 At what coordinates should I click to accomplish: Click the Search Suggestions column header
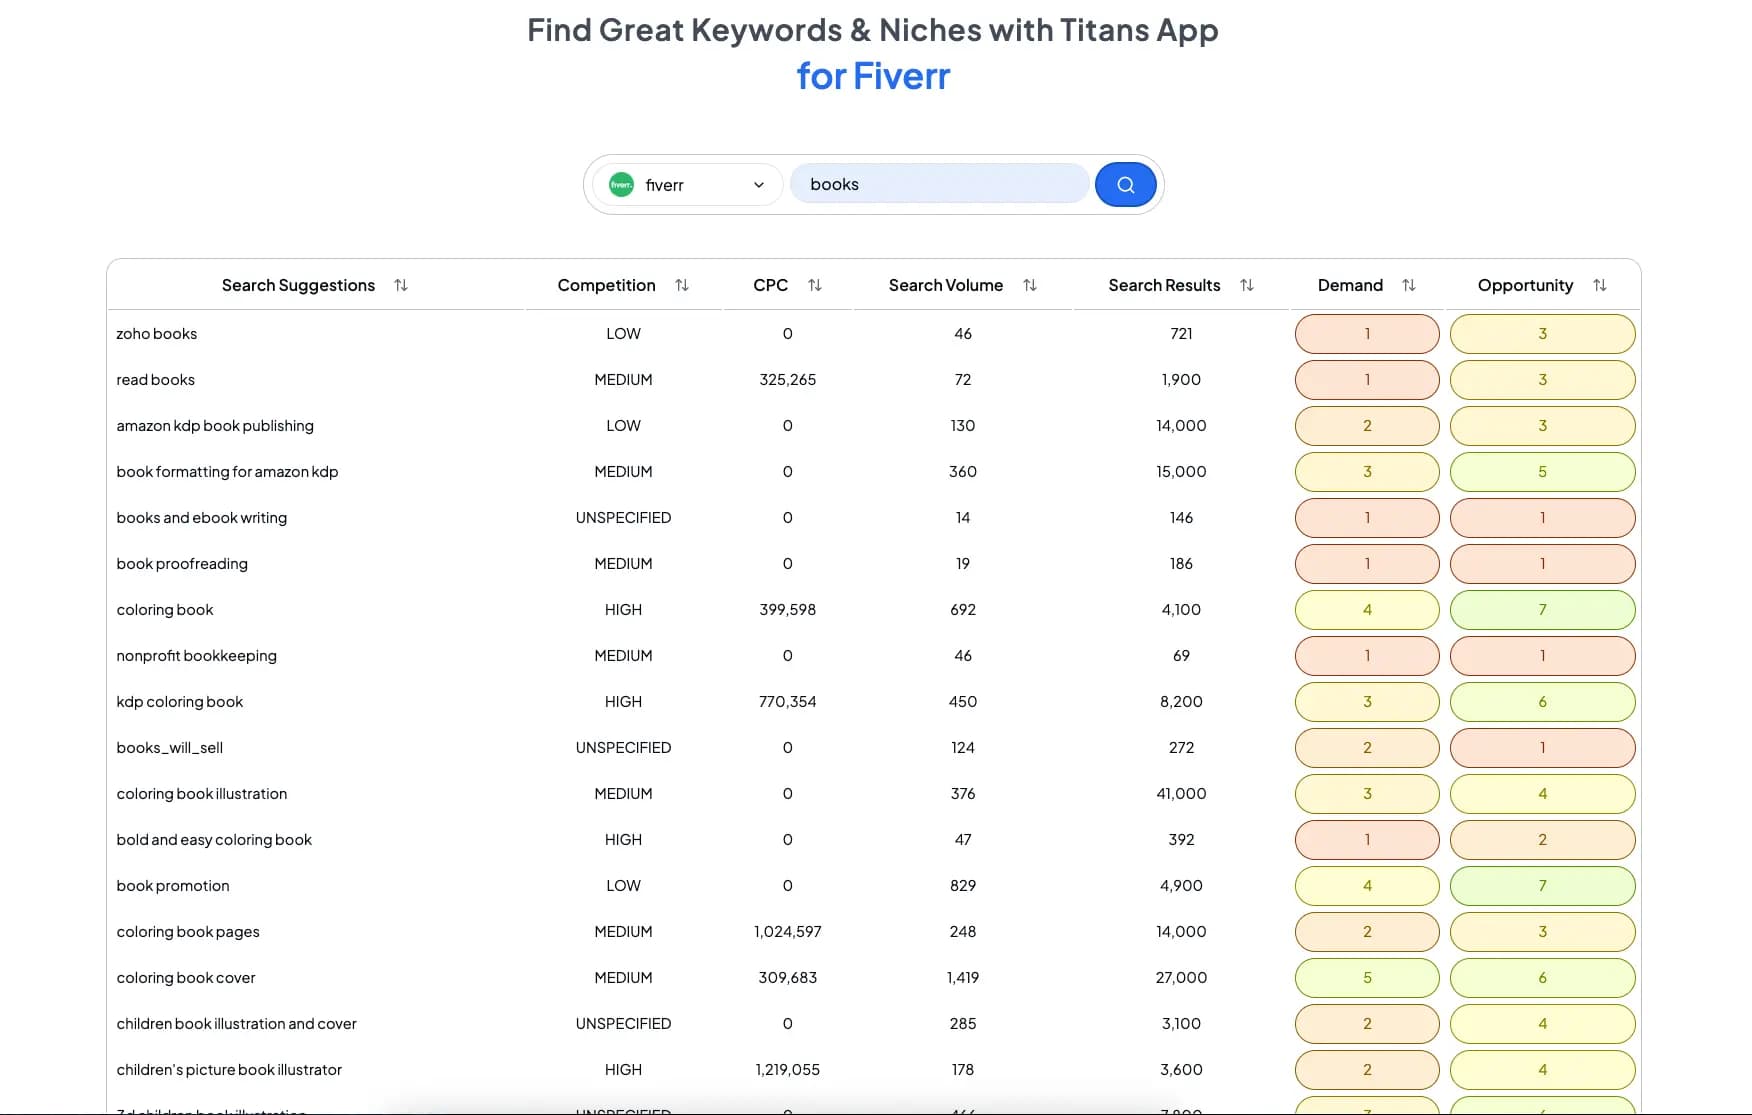click(298, 285)
